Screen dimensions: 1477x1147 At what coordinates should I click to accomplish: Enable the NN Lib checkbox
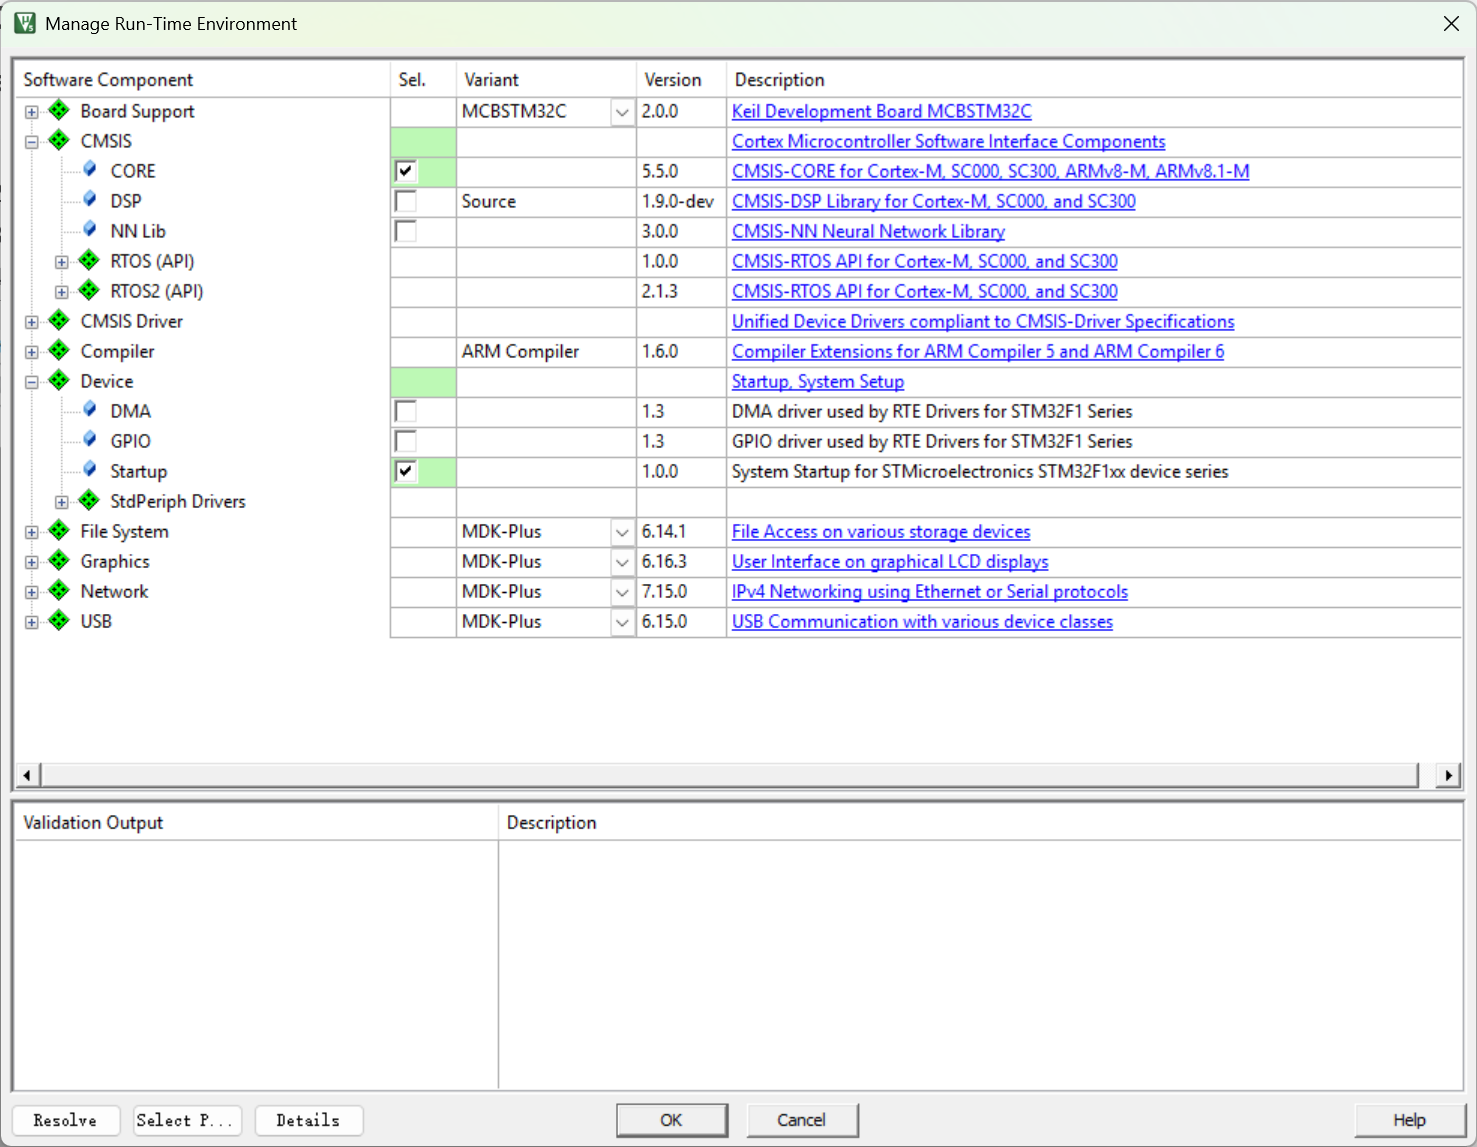(x=405, y=231)
